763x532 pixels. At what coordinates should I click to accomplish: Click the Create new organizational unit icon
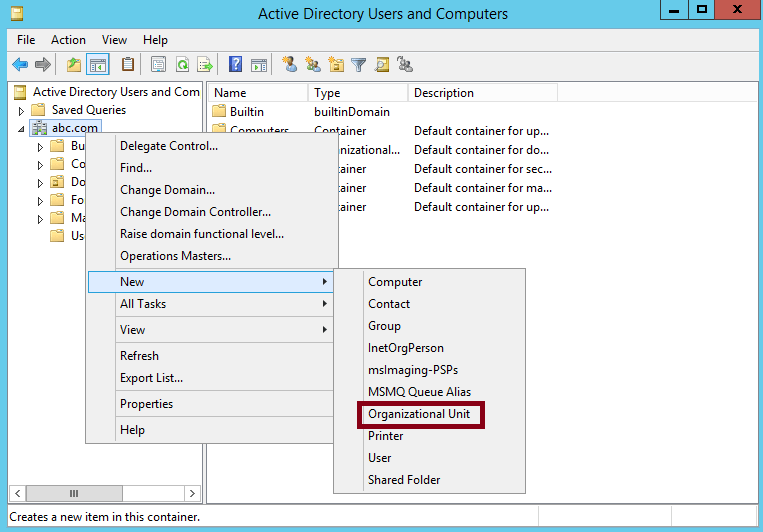(x=336, y=64)
